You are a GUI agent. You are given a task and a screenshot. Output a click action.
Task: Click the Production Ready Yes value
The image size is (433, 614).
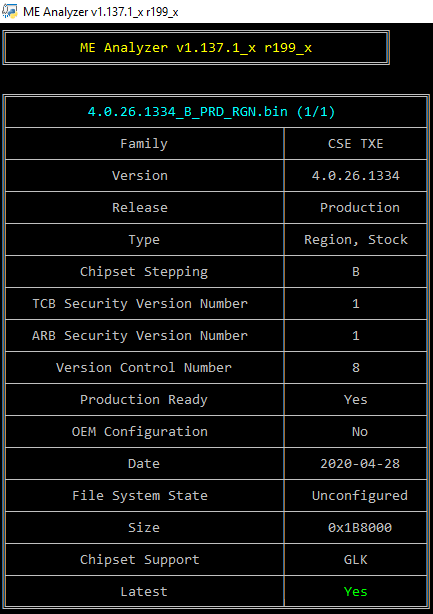pos(355,400)
